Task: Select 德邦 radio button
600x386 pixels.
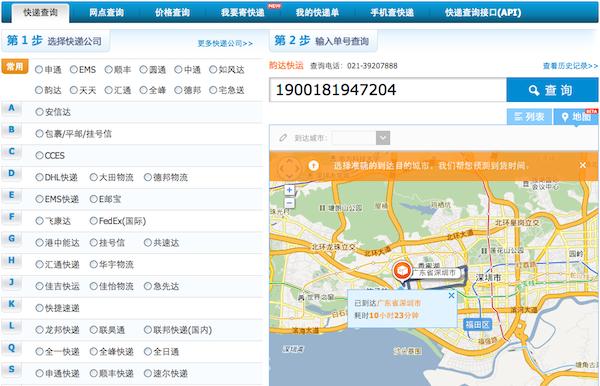Action: coord(178,90)
